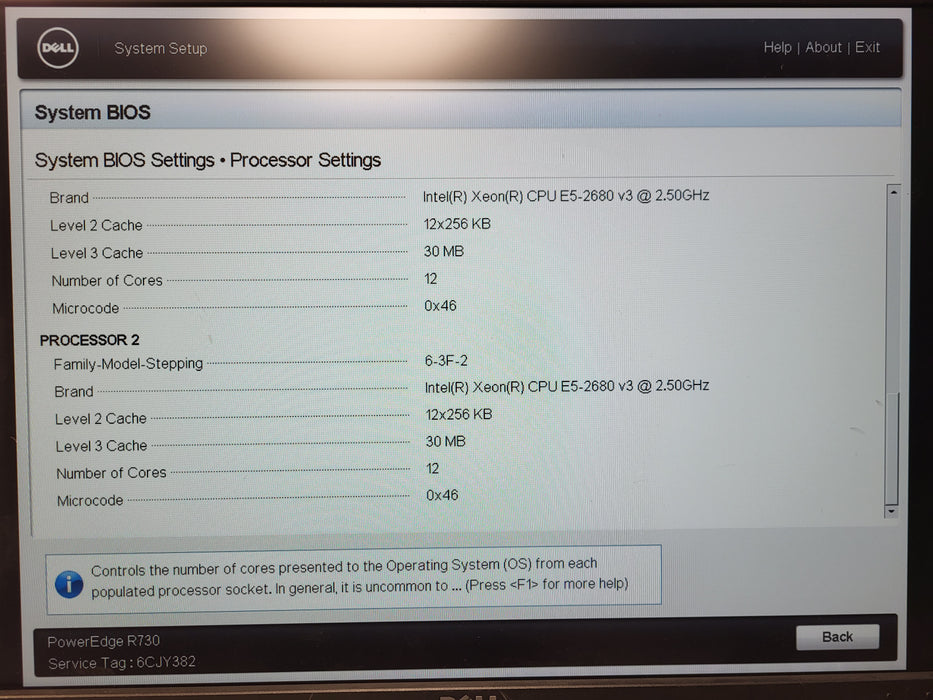Click Processor 2 30 MB value

click(x=446, y=442)
